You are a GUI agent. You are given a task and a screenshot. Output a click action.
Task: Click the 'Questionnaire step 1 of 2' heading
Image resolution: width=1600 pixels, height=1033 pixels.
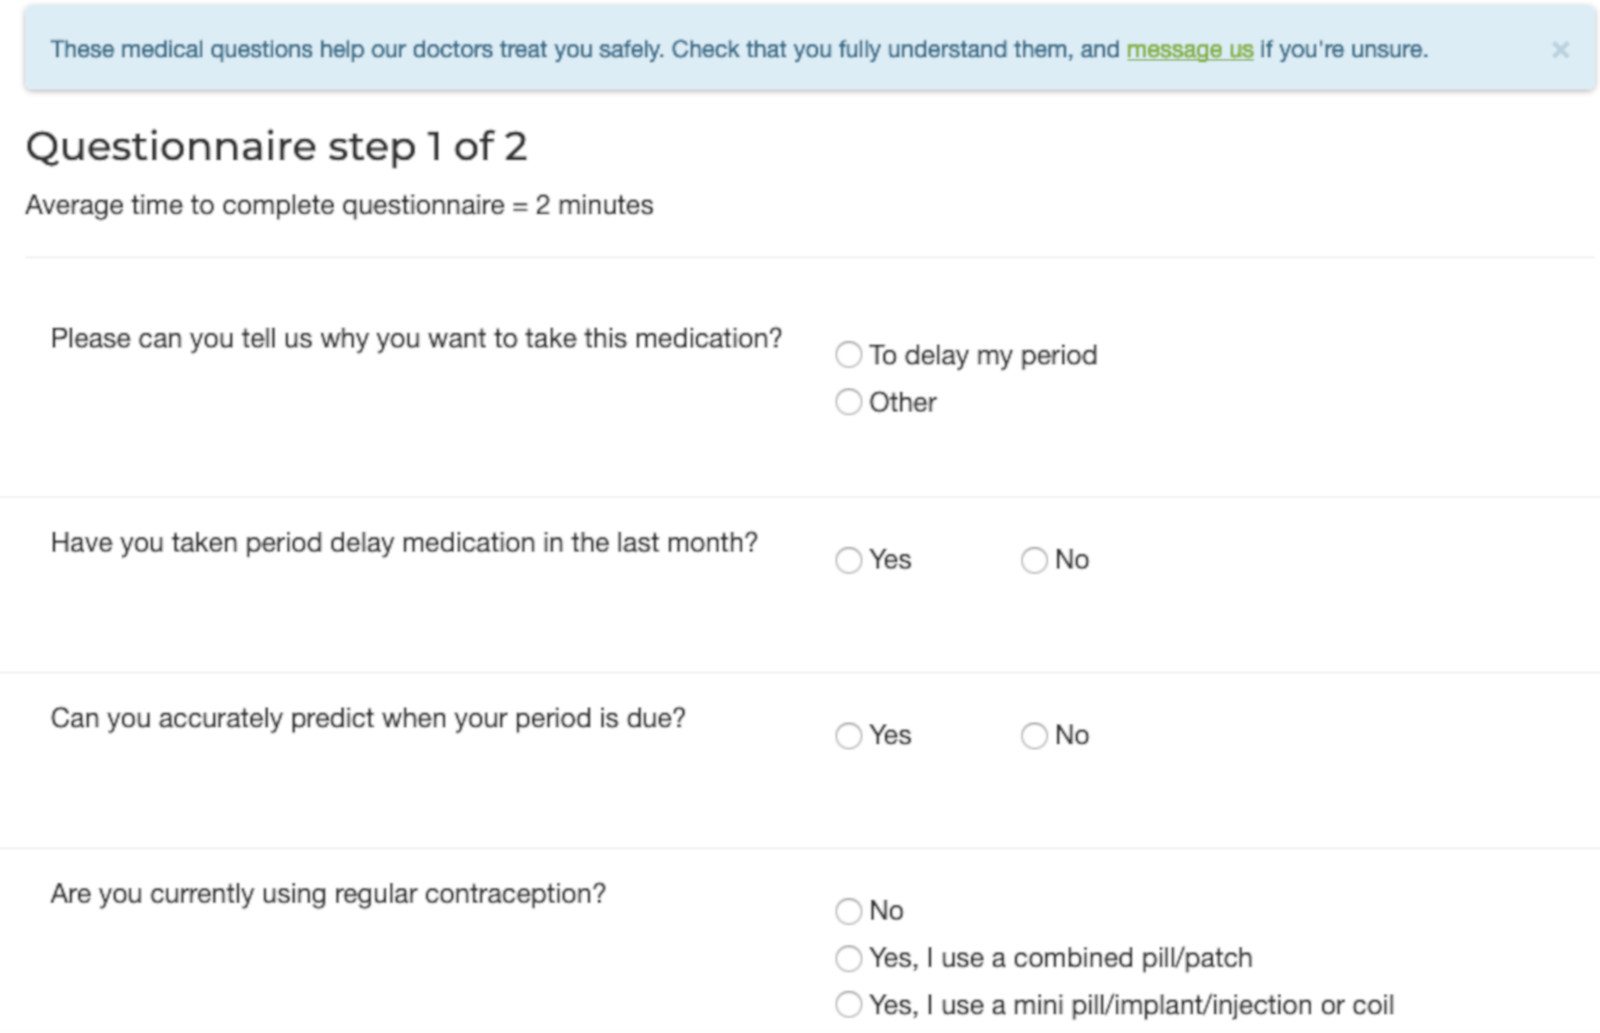tap(276, 147)
